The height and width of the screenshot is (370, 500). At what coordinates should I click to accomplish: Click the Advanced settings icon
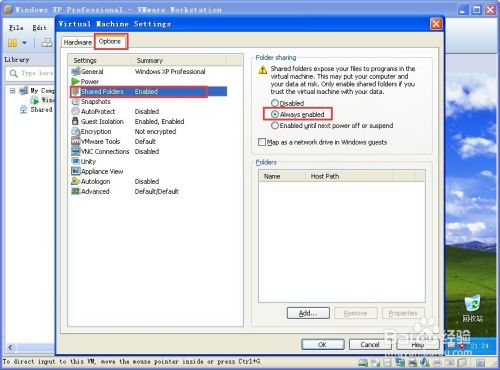pos(76,191)
